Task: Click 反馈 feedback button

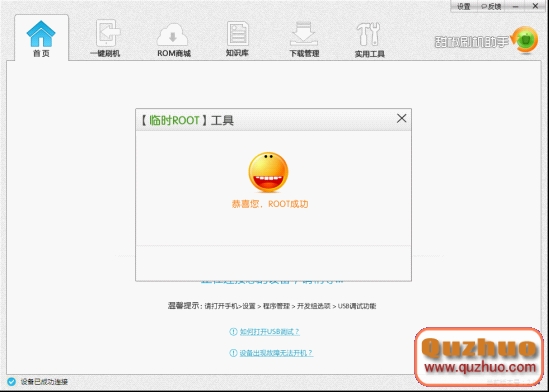Action: [x=491, y=6]
